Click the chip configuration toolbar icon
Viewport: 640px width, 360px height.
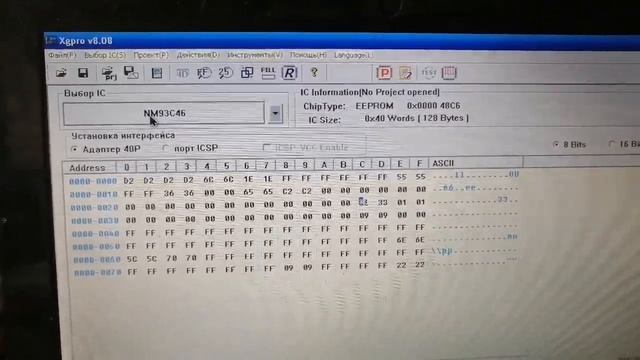(x=157, y=73)
